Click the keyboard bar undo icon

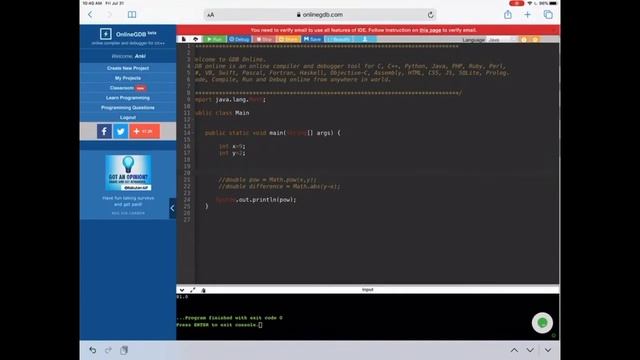(x=93, y=350)
